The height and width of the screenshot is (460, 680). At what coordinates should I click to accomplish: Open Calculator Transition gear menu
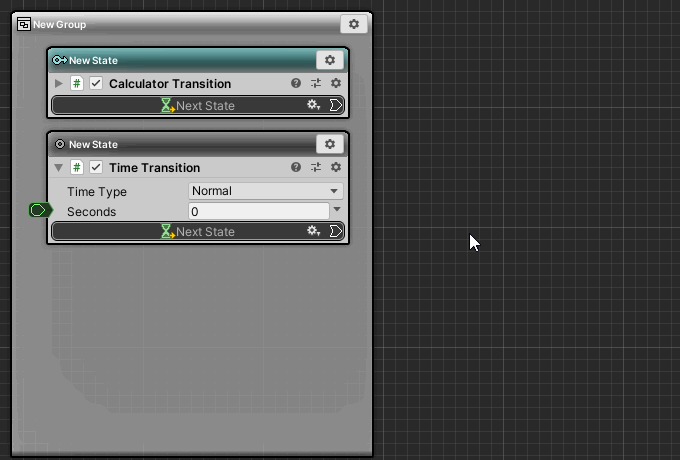click(x=336, y=84)
